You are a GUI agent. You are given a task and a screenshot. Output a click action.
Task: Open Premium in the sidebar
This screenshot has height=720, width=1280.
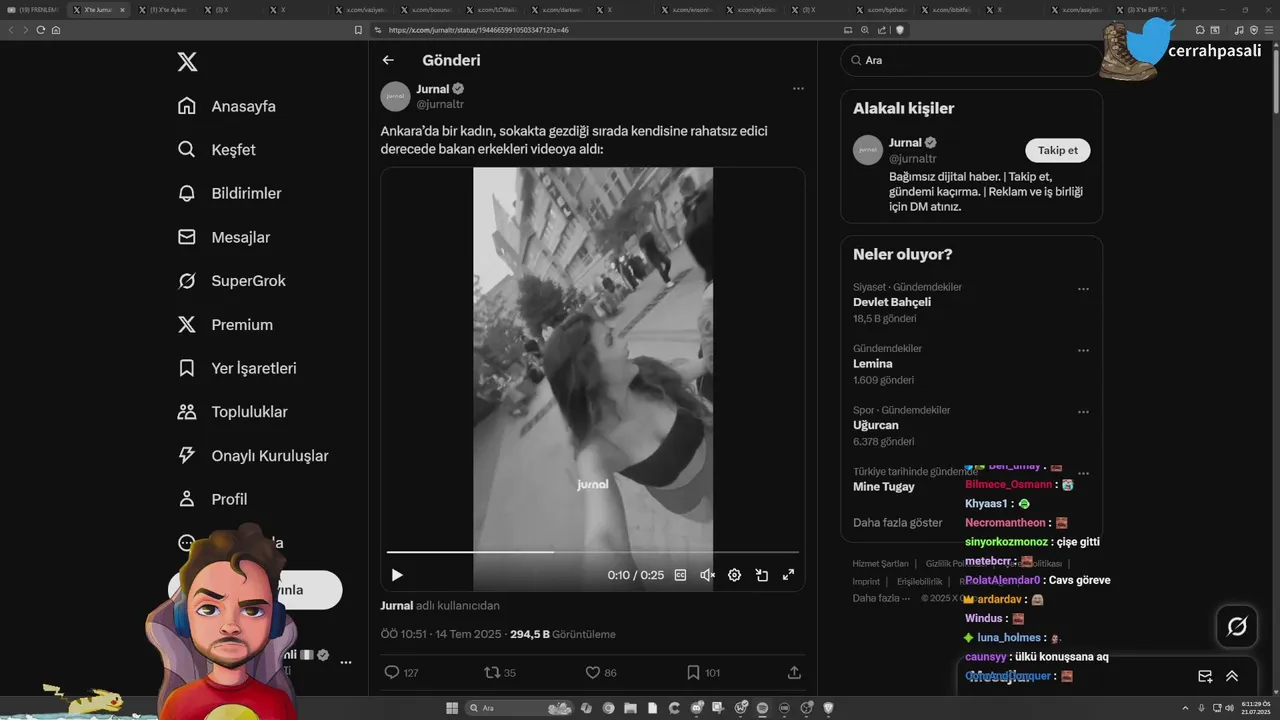pyautogui.click(x=225, y=325)
